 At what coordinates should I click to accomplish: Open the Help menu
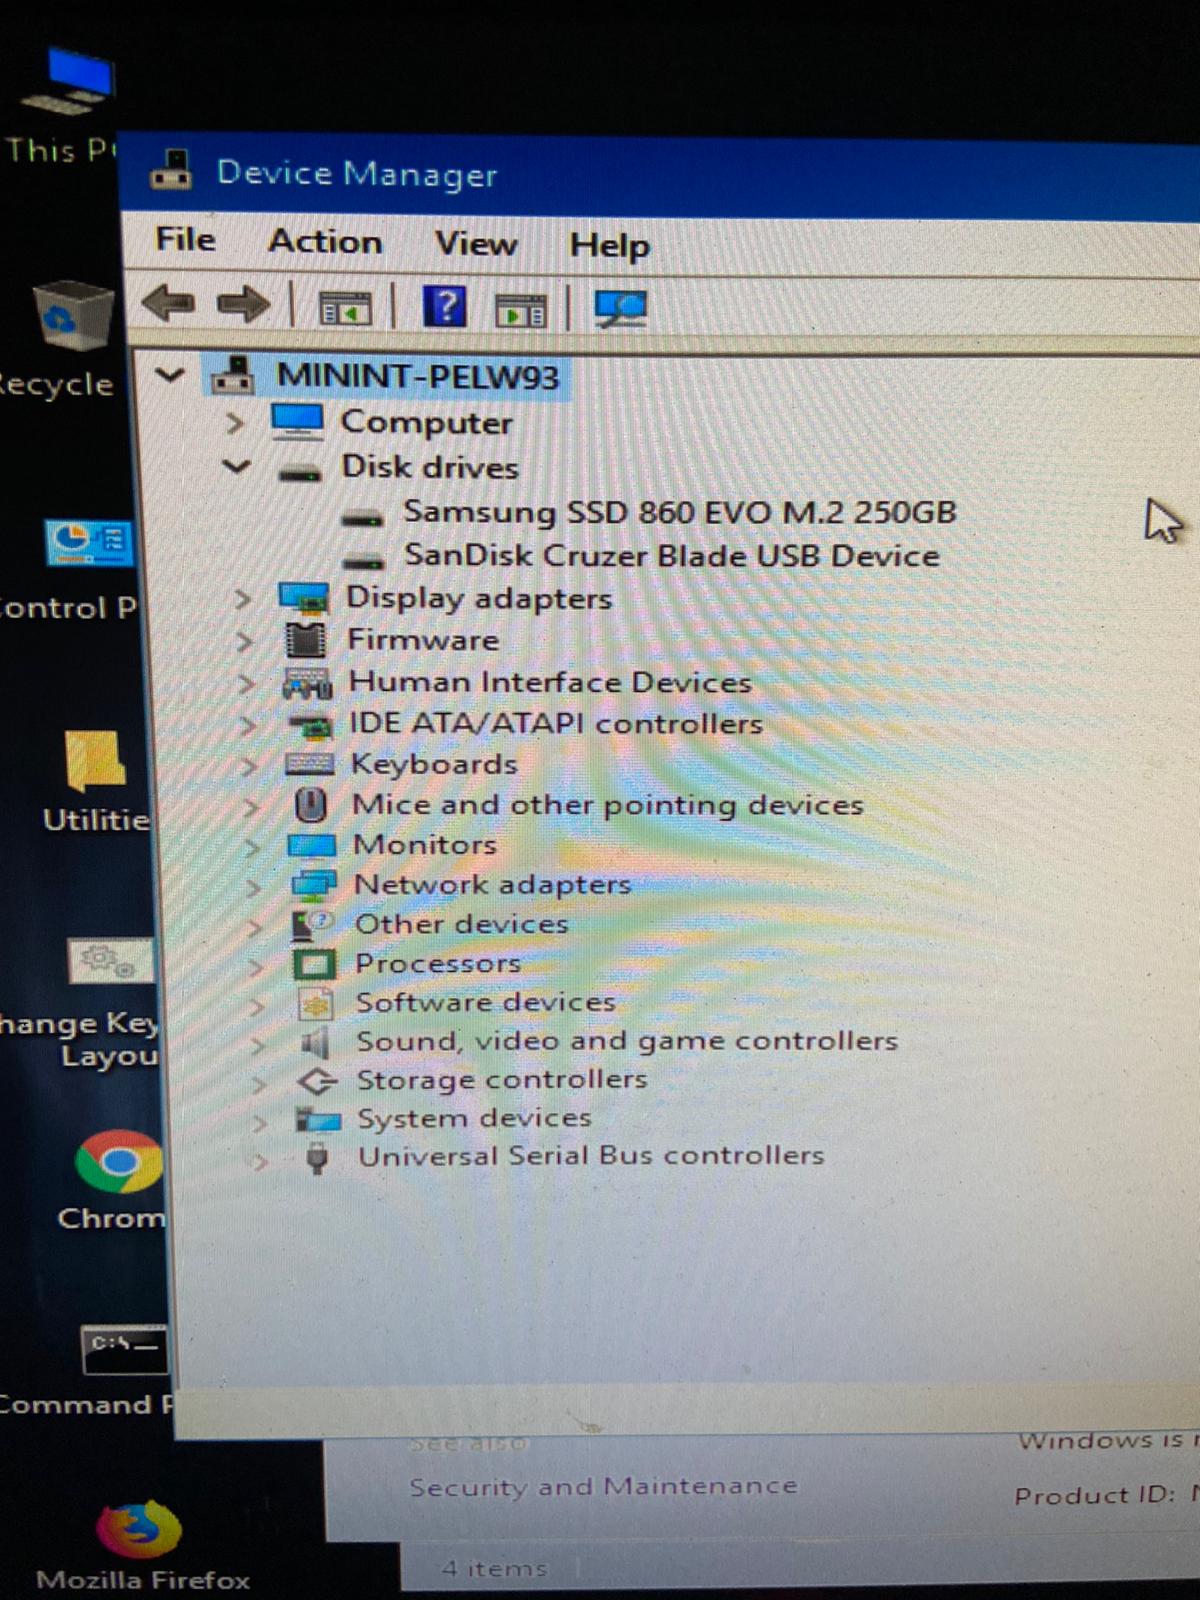click(609, 246)
